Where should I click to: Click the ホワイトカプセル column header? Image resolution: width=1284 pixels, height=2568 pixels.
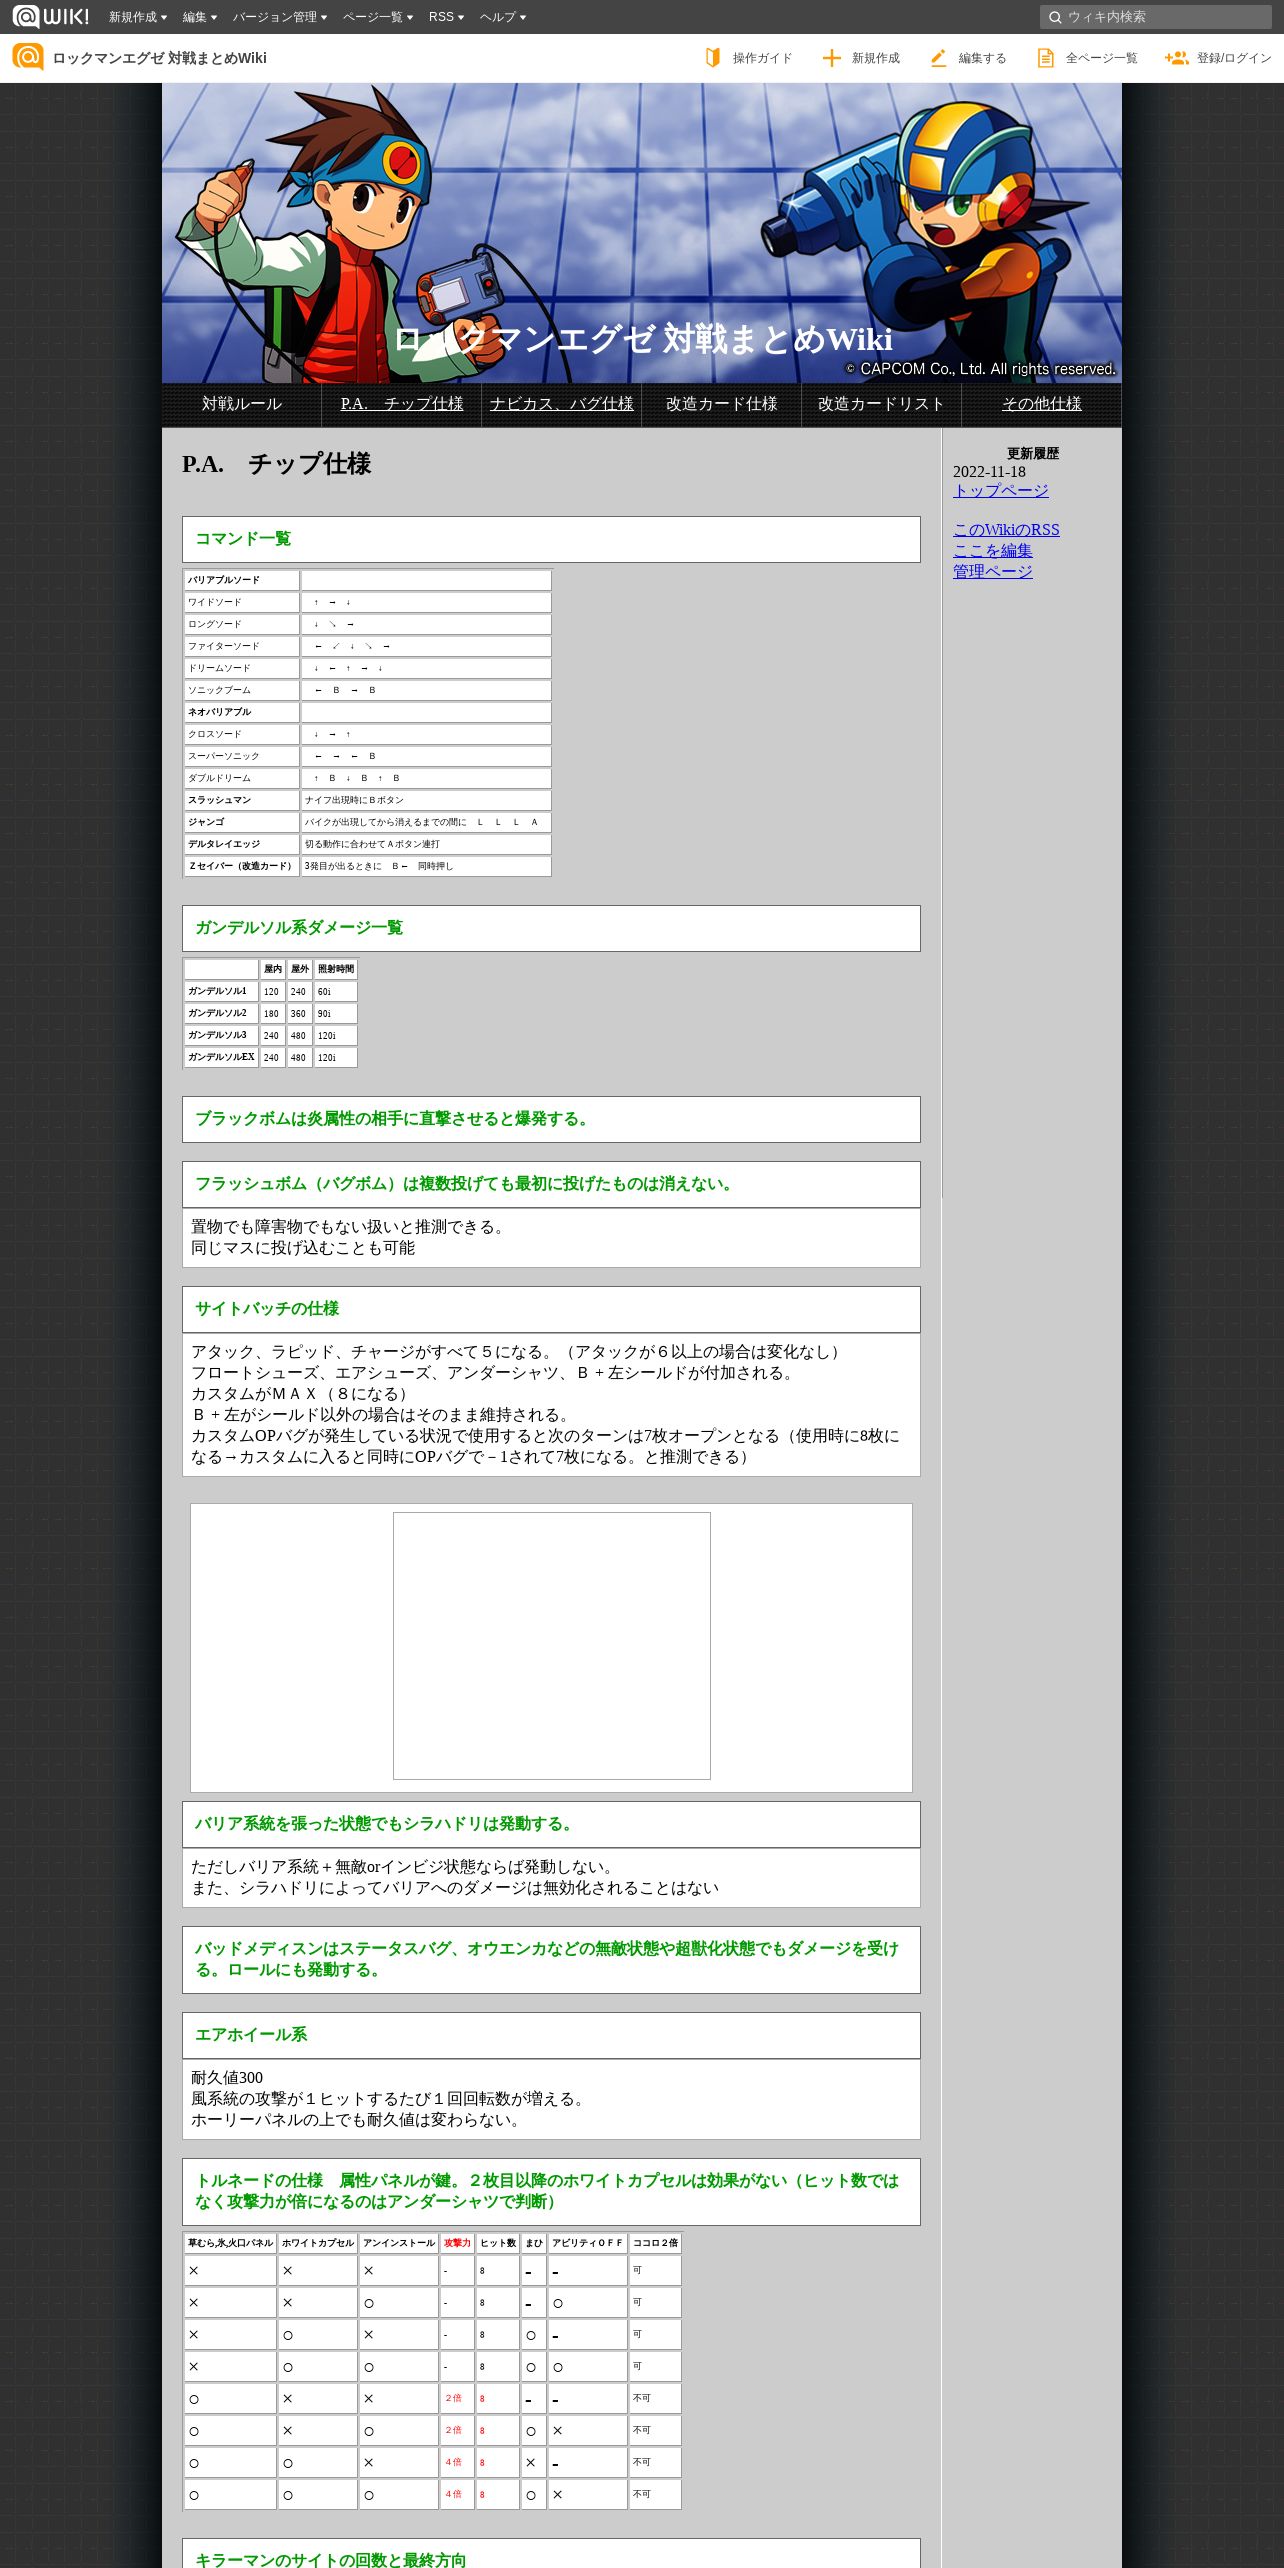point(318,2243)
